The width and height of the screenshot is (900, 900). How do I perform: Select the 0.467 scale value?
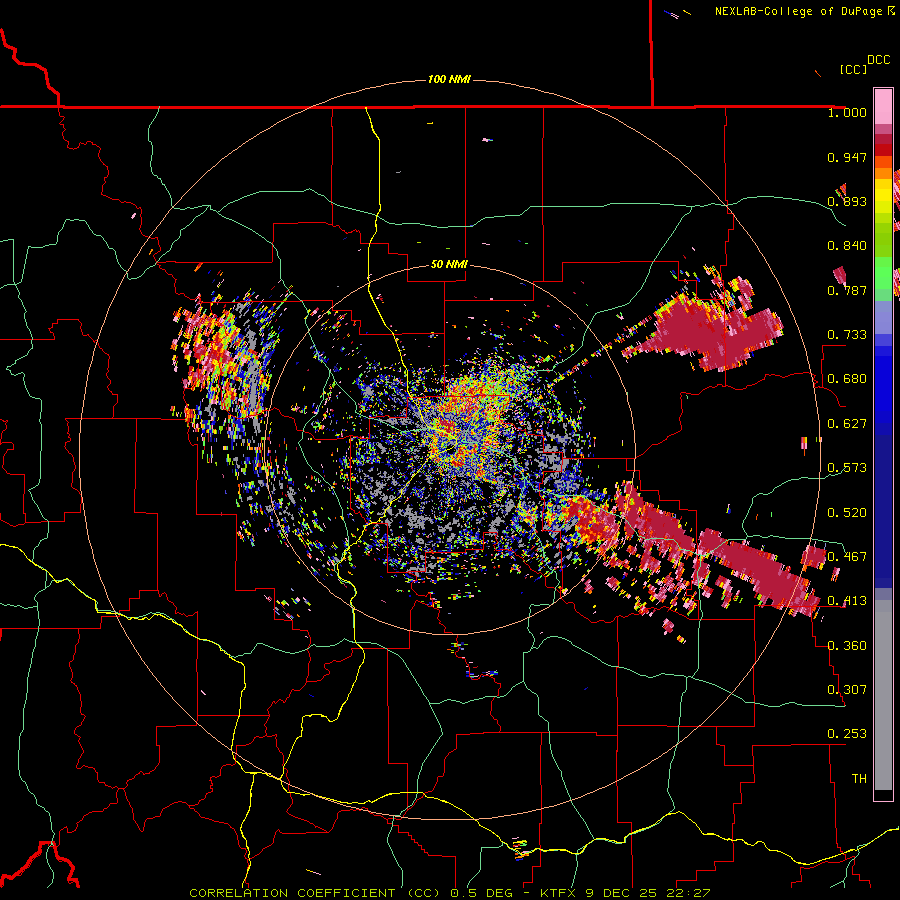click(847, 557)
